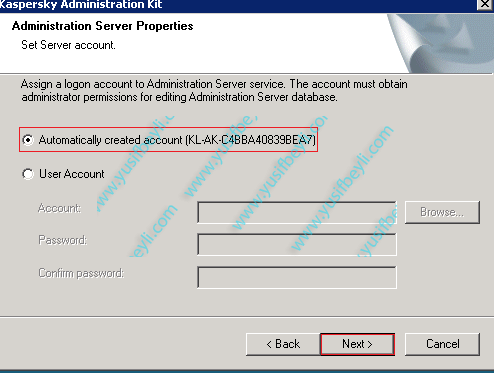494x373 pixels.
Task: Choose the User Account radio option
Action: tap(28, 174)
